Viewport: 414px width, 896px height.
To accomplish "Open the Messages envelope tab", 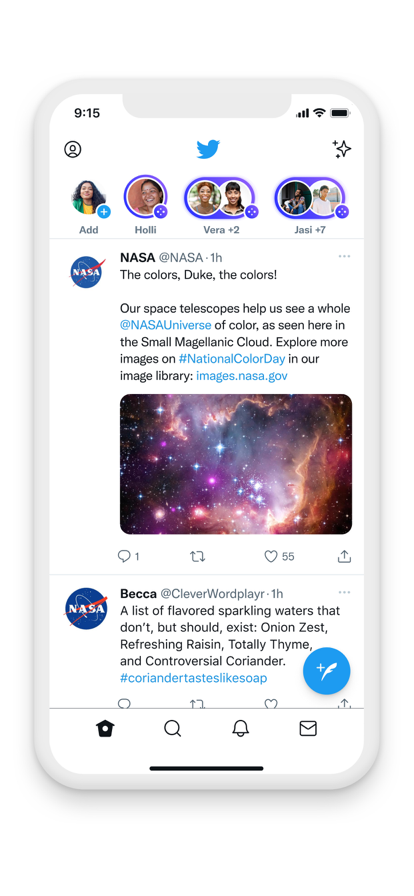I will [x=308, y=729].
